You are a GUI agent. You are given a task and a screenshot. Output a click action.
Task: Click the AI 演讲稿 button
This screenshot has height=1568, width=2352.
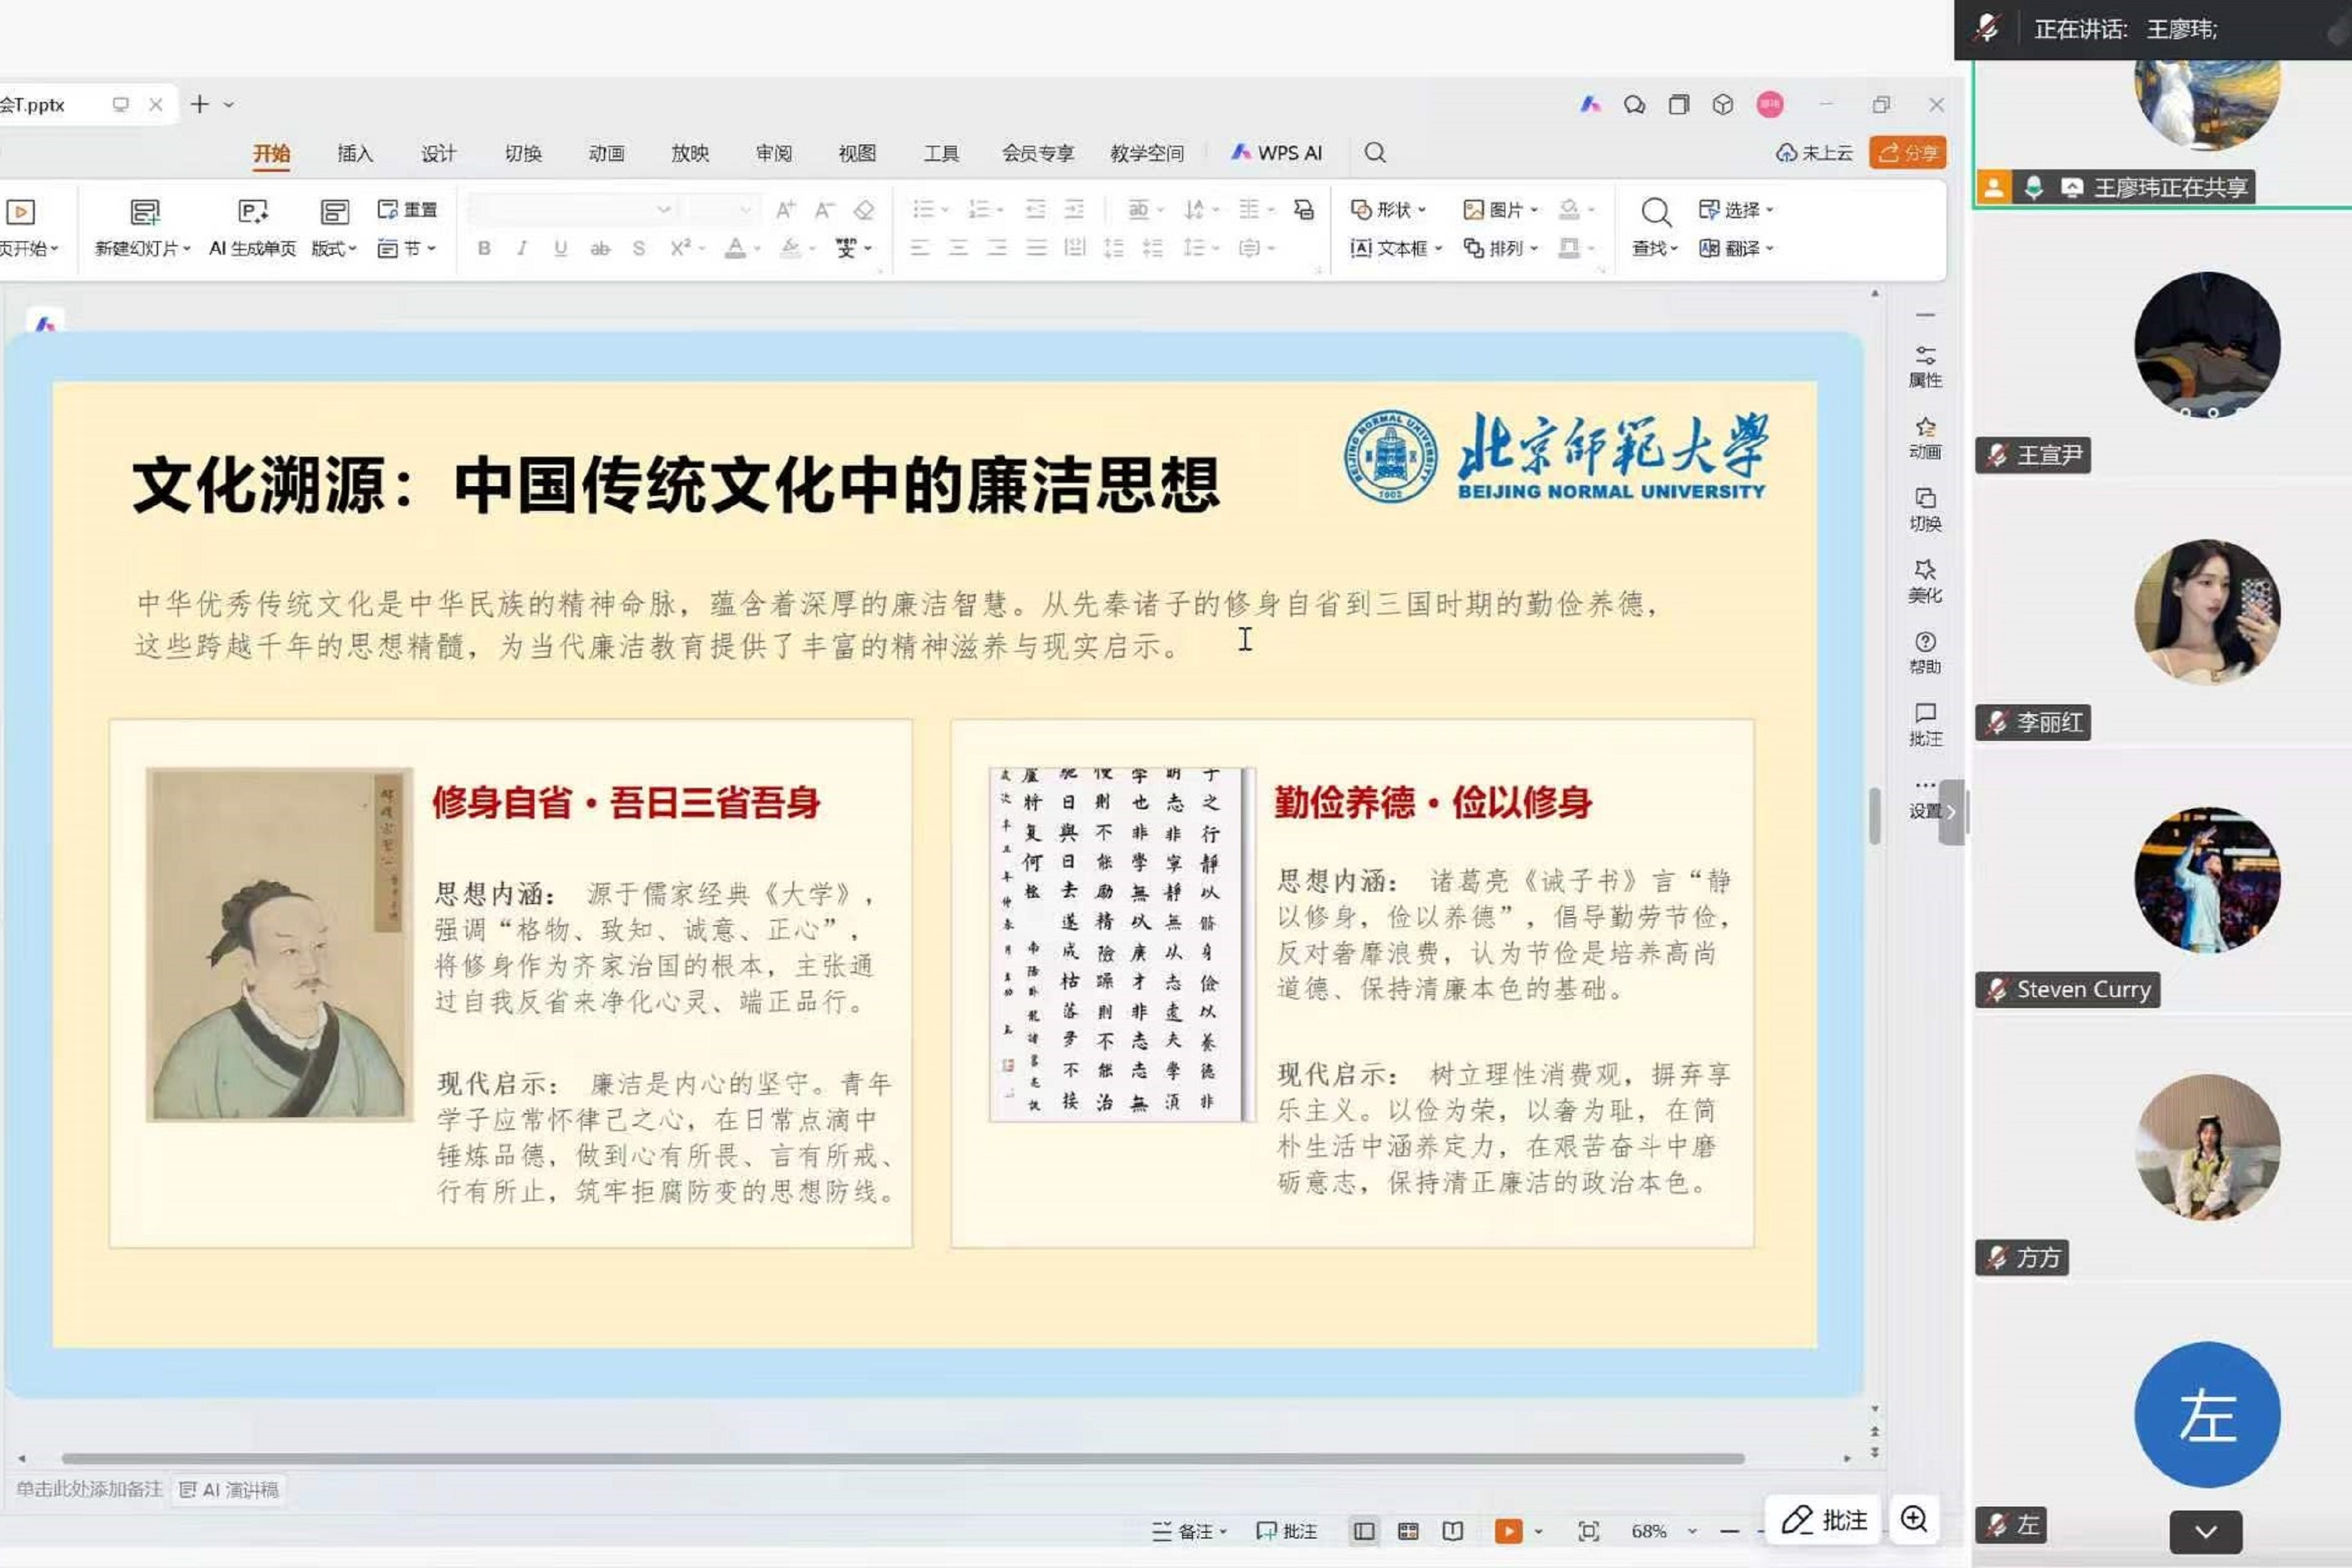(x=230, y=1490)
